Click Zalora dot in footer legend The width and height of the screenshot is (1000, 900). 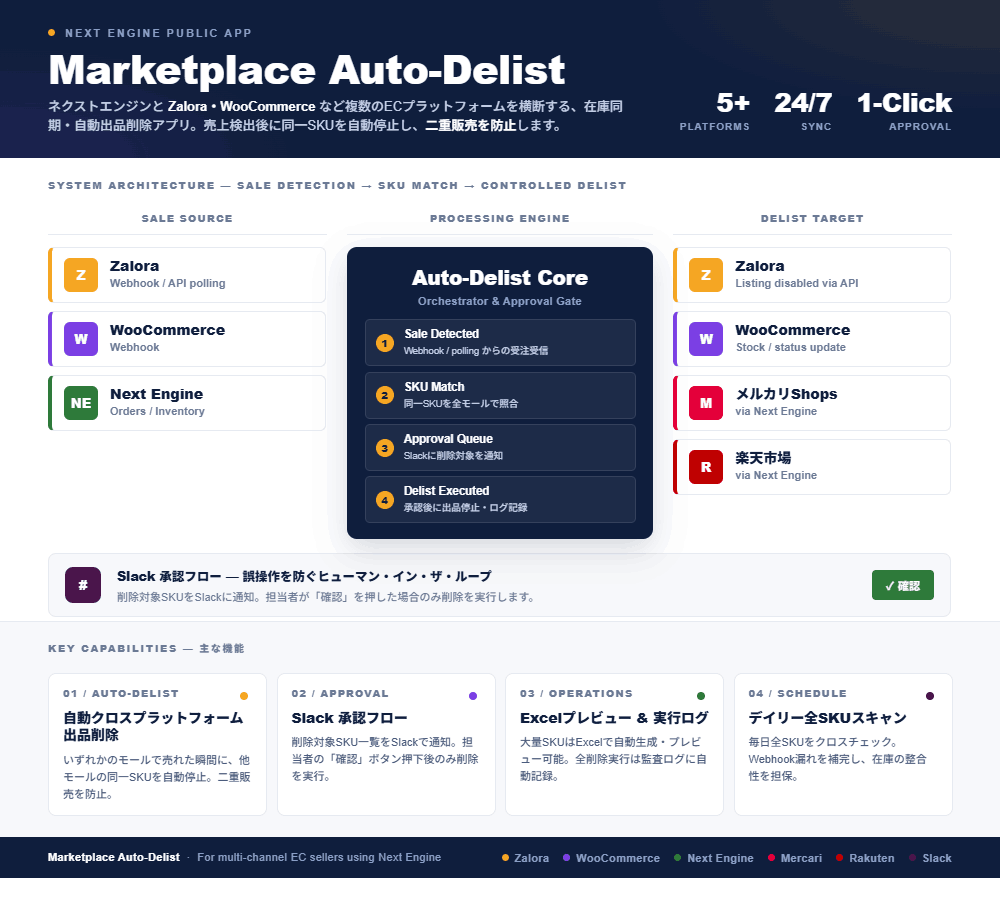pos(505,858)
